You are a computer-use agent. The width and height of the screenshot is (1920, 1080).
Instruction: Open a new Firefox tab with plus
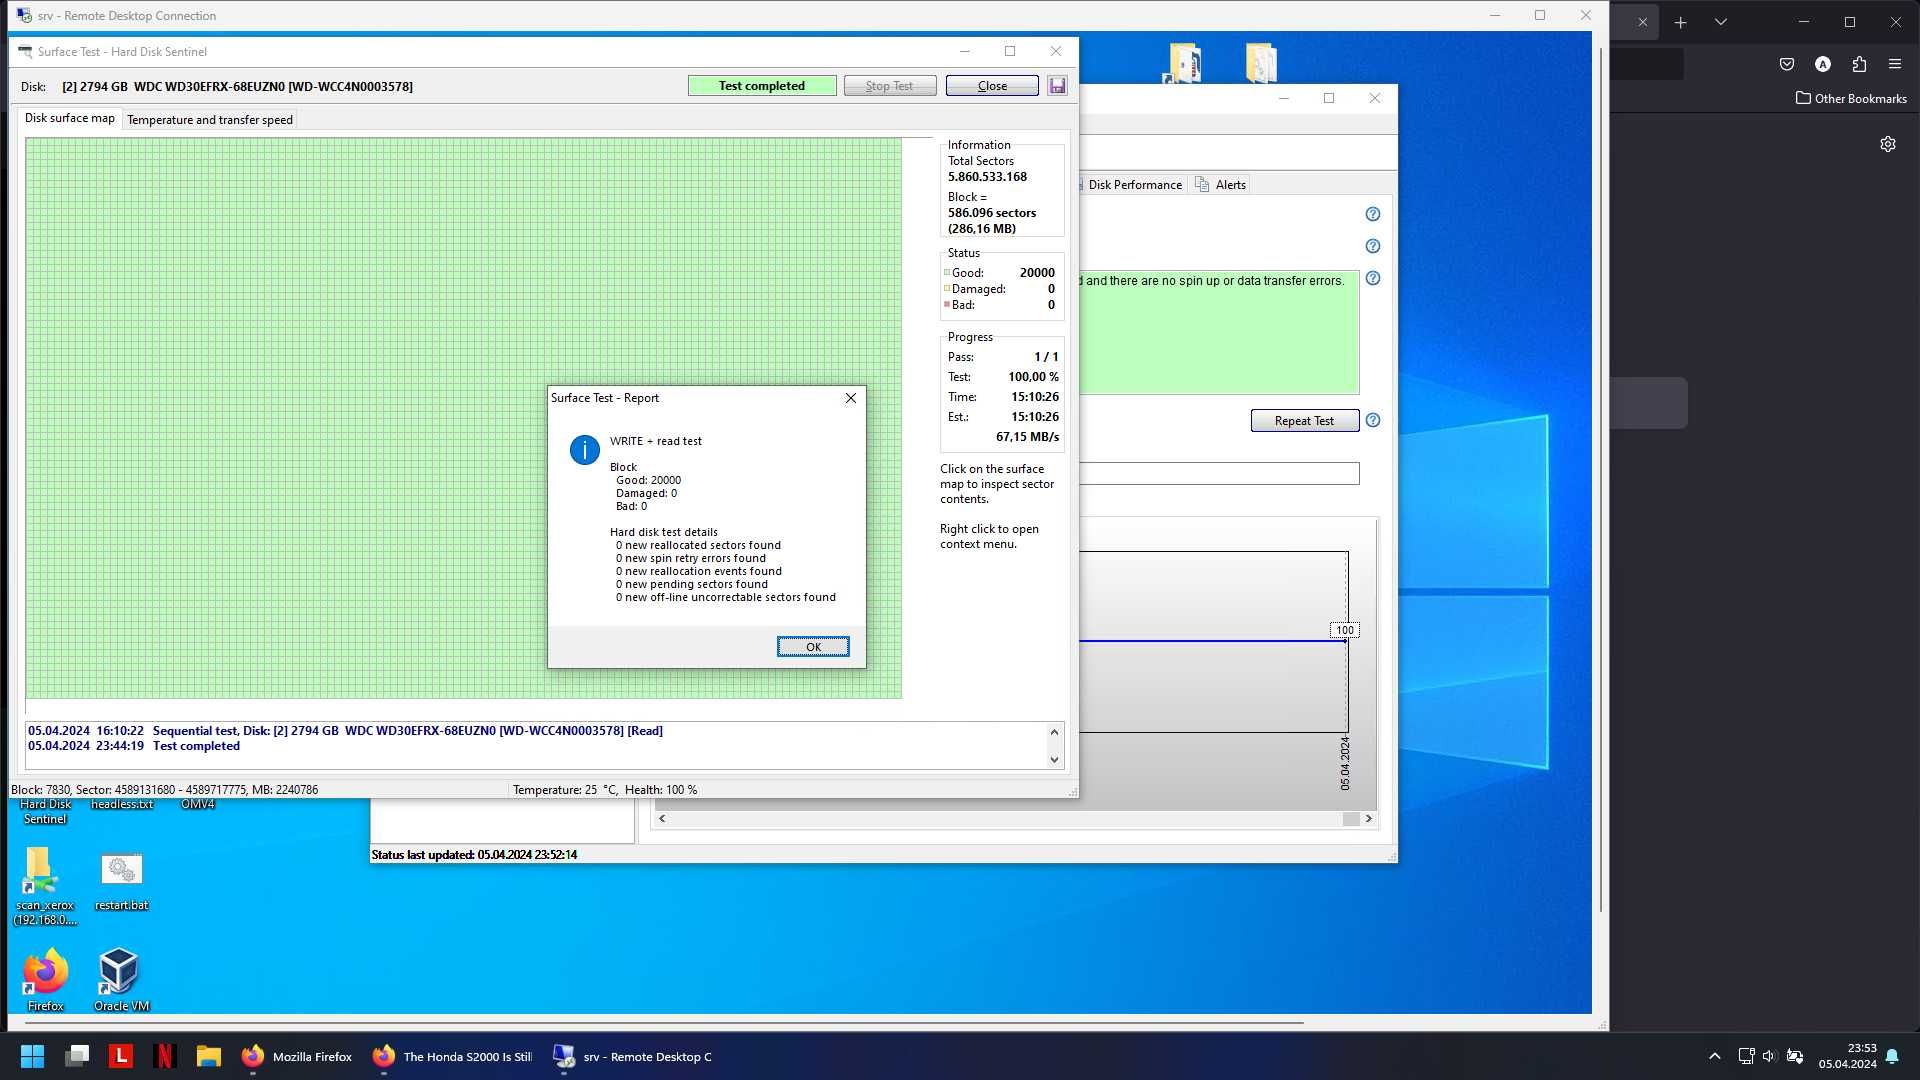(x=1680, y=22)
